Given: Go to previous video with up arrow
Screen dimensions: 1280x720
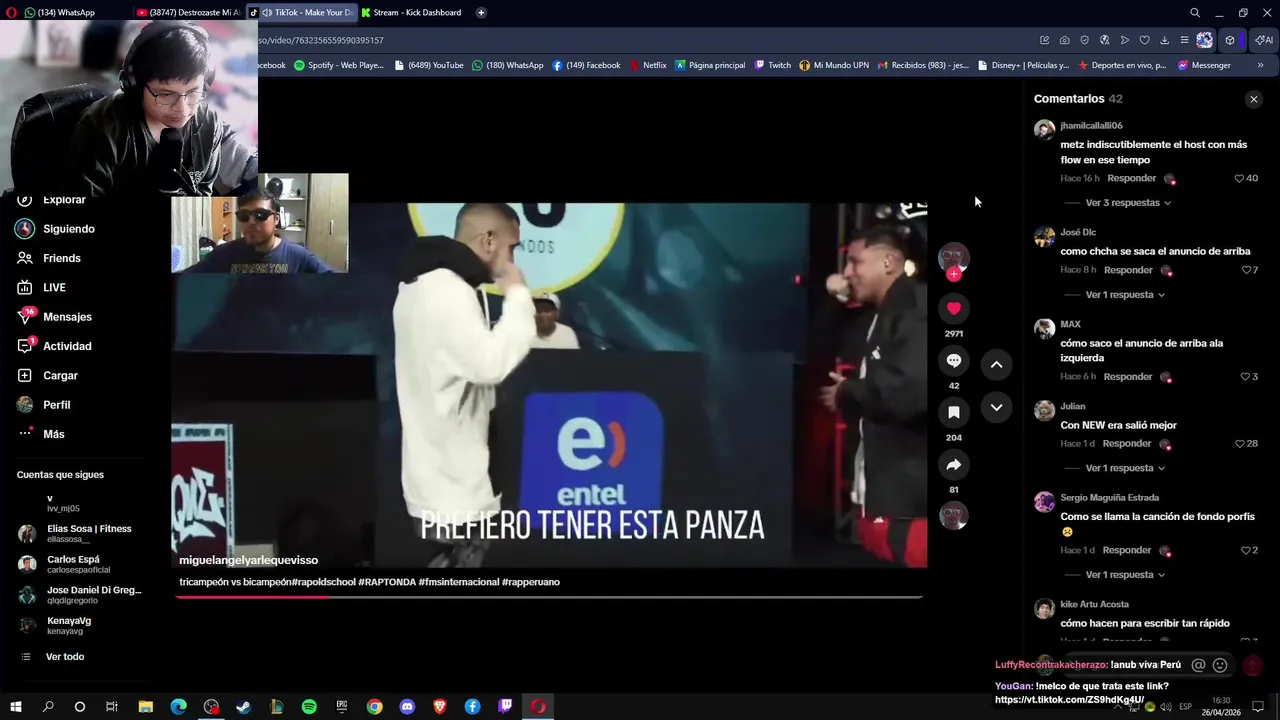Looking at the screenshot, I should [996, 365].
